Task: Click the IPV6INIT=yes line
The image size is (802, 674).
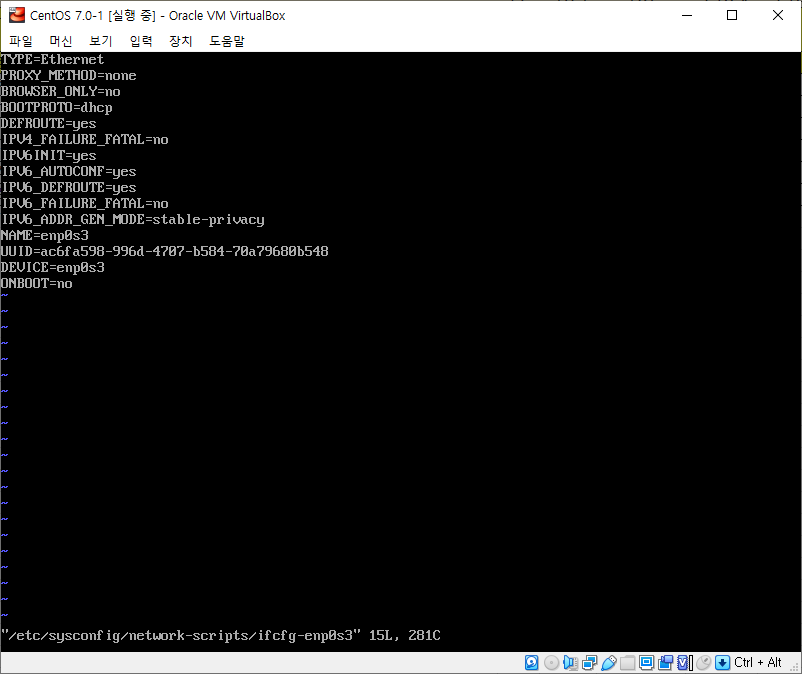Action: [48, 155]
